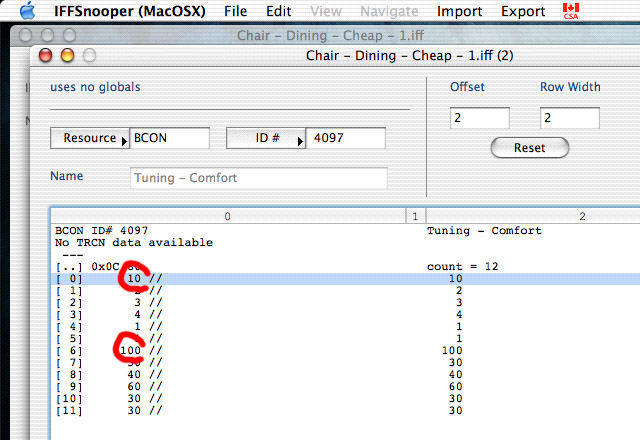Click the yellow minimize button of front window
Image resolution: width=640 pixels, height=440 pixels.
68,56
